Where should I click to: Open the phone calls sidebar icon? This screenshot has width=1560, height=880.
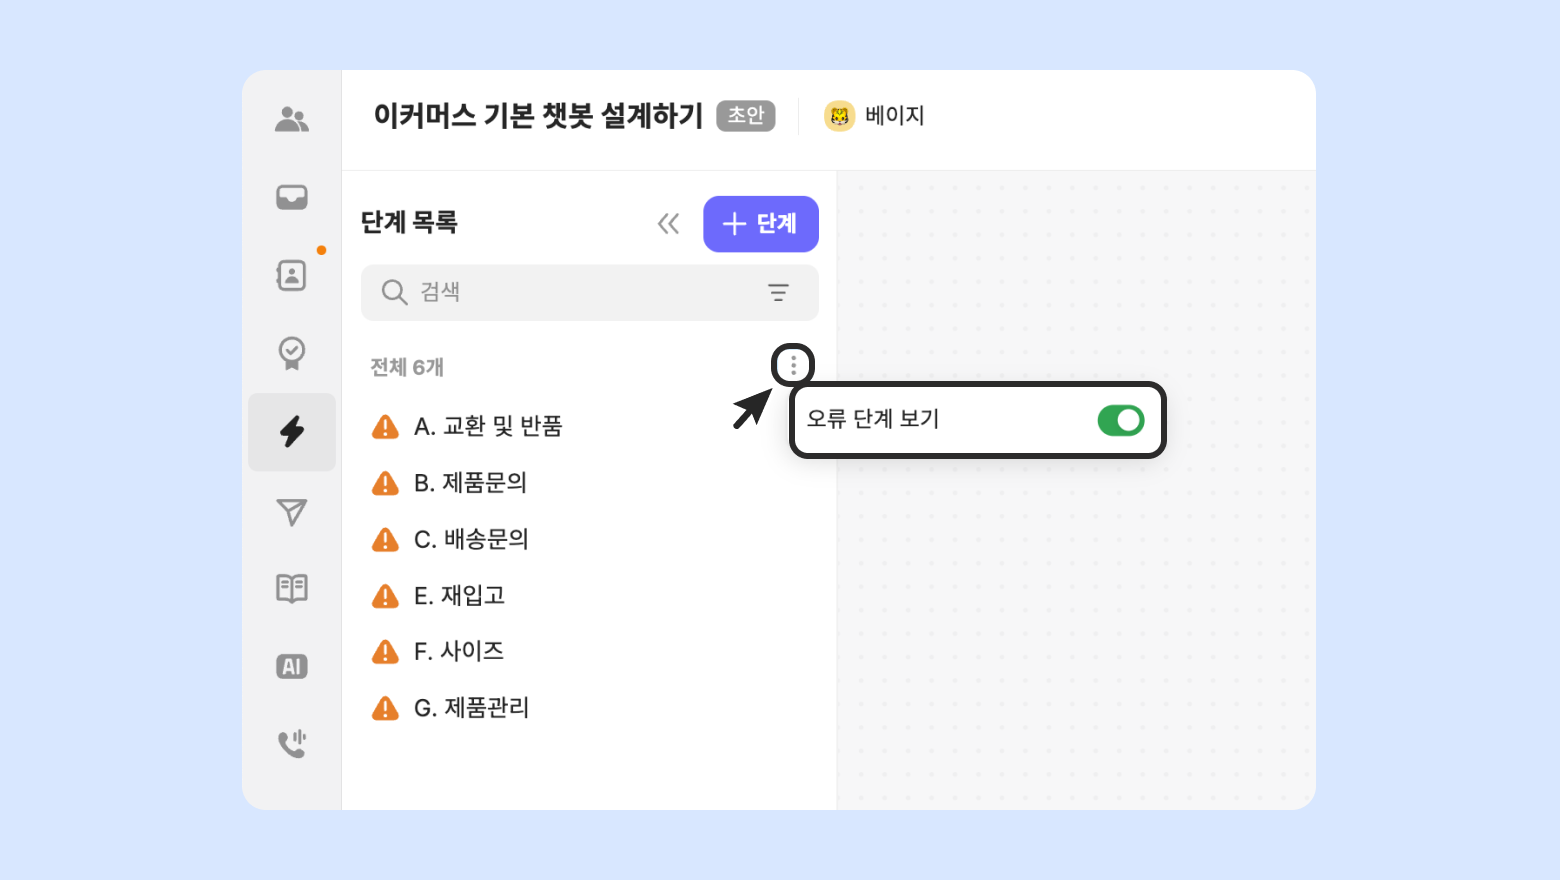click(x=292, y=744)
